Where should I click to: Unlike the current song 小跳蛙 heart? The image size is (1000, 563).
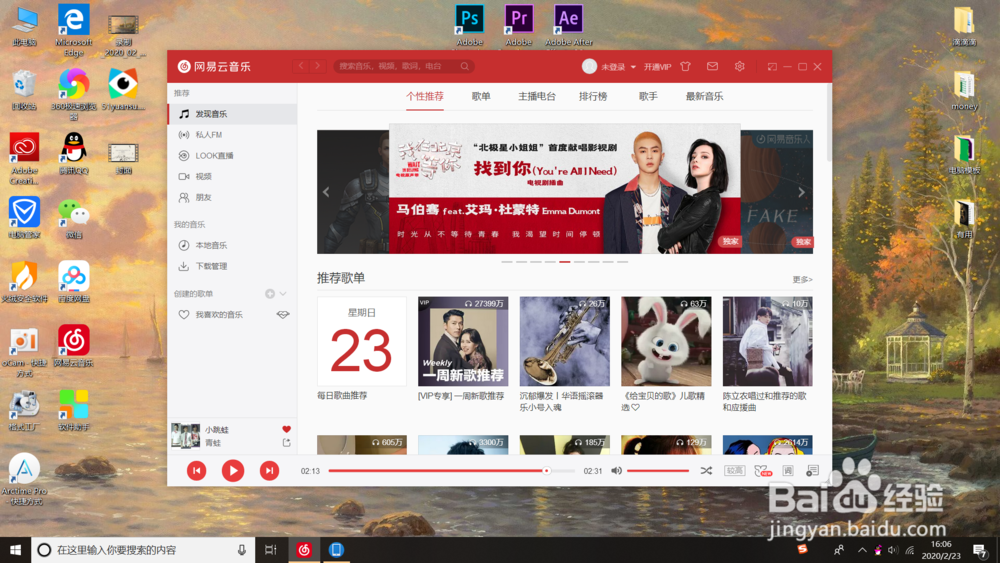[x=286, y=429]
